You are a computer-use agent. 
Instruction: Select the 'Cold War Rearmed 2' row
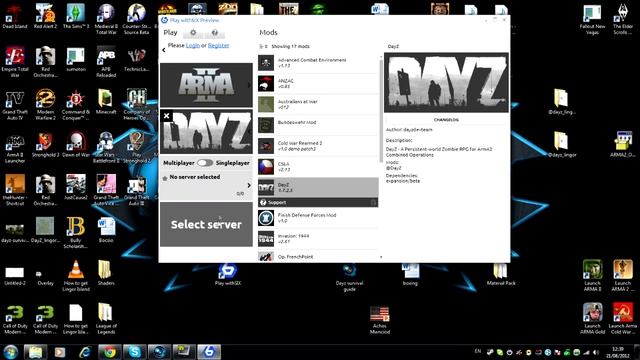[318, 146]
